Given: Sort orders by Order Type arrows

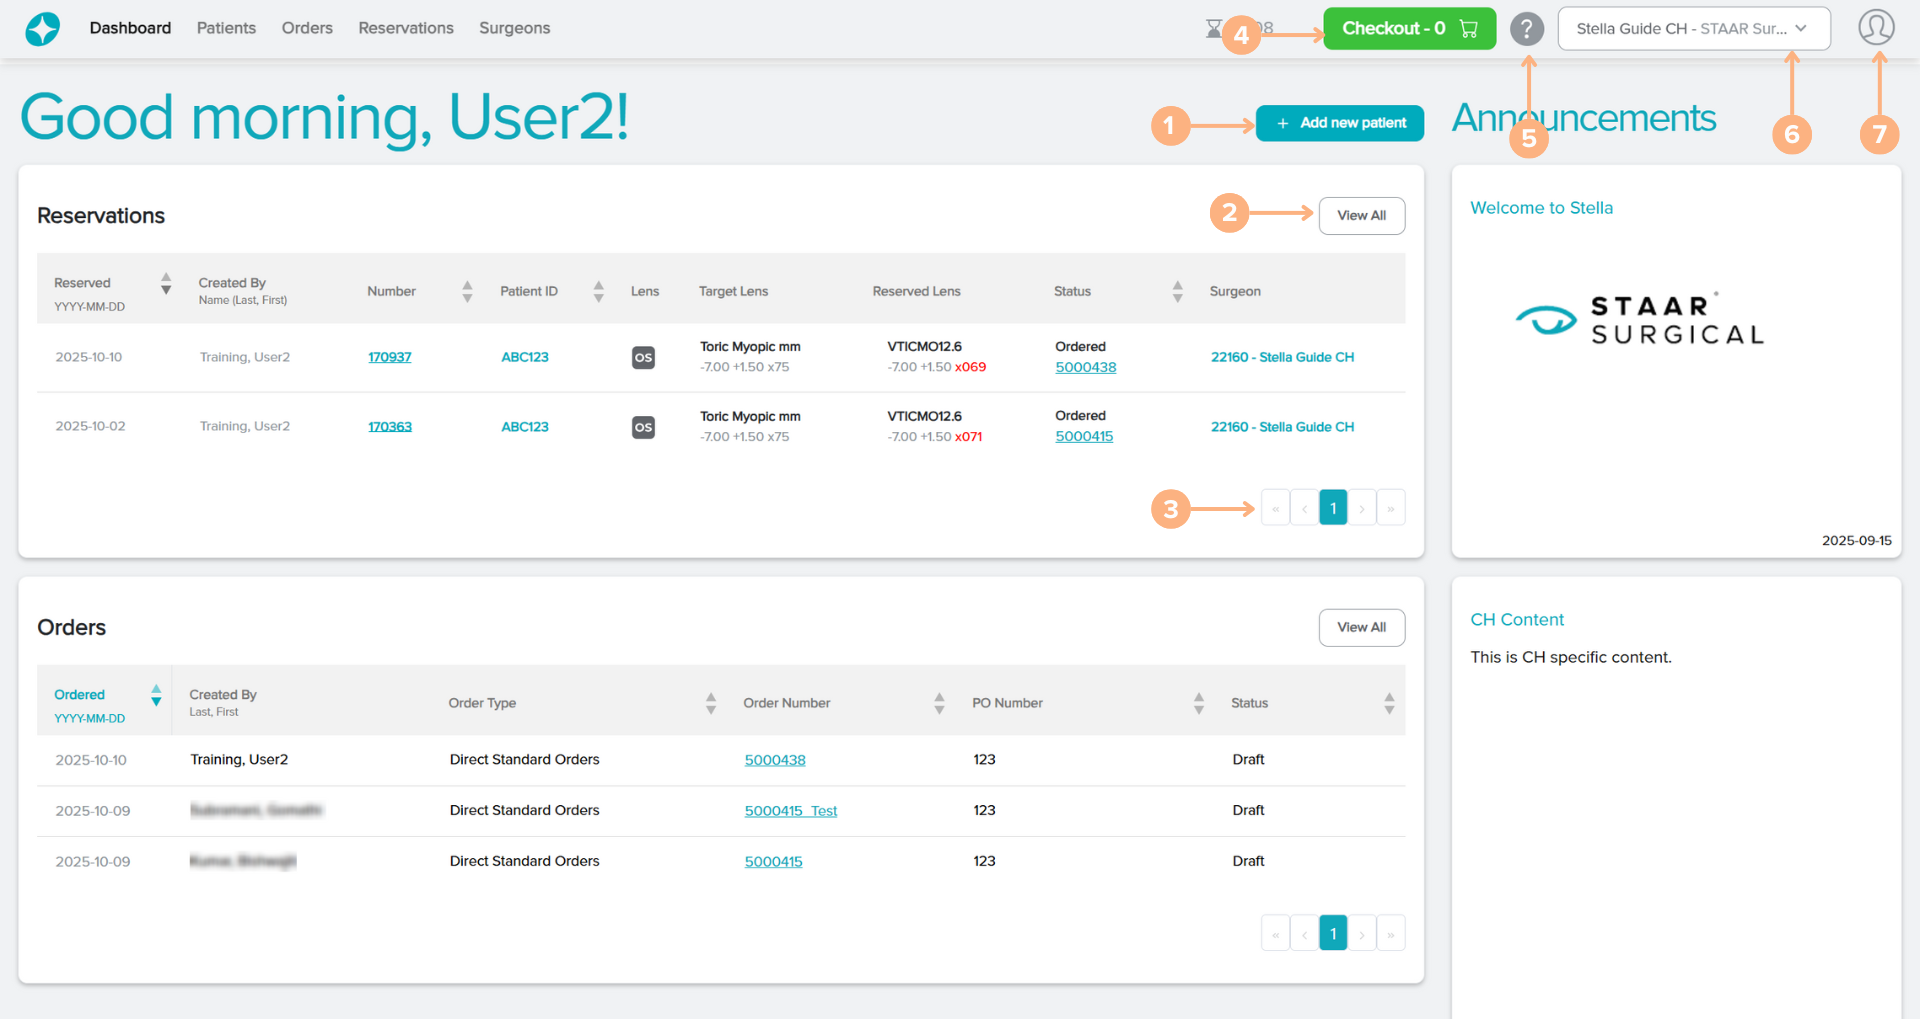Looking at the screenshot, I should [x=710, y=703].
